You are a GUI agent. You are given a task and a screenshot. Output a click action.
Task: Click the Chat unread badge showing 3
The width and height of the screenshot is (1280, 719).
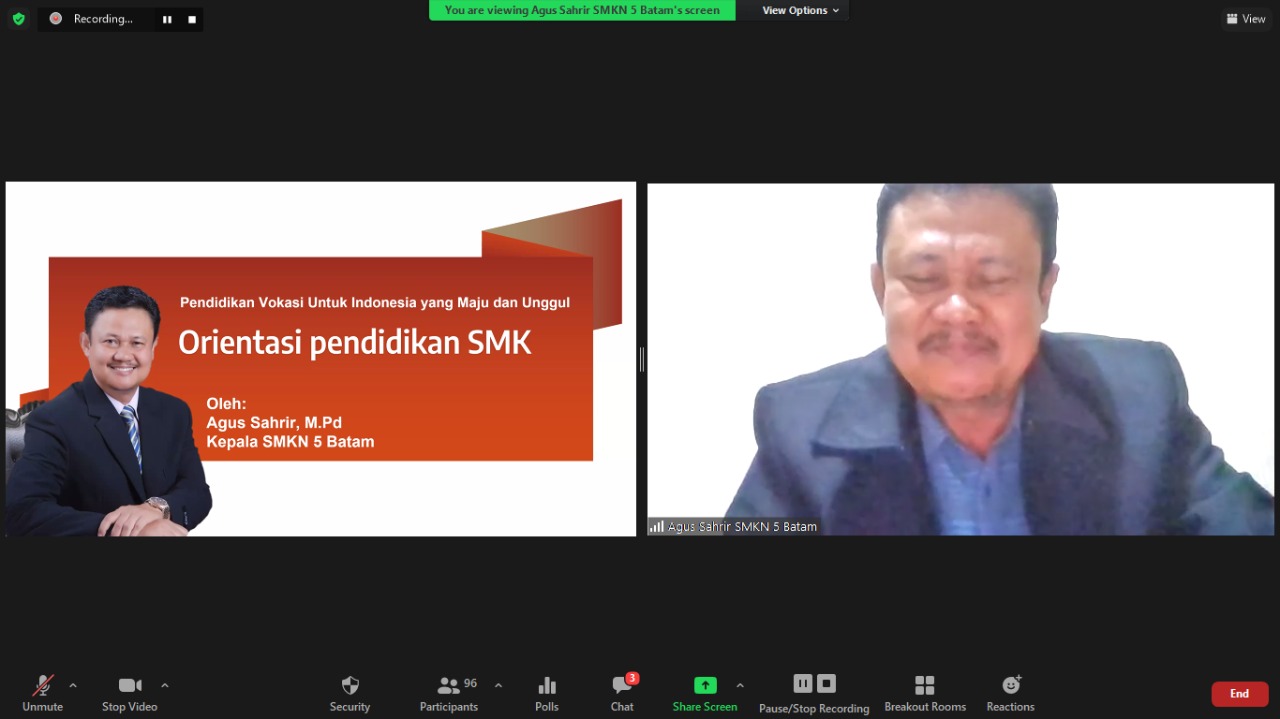(632, 678)
